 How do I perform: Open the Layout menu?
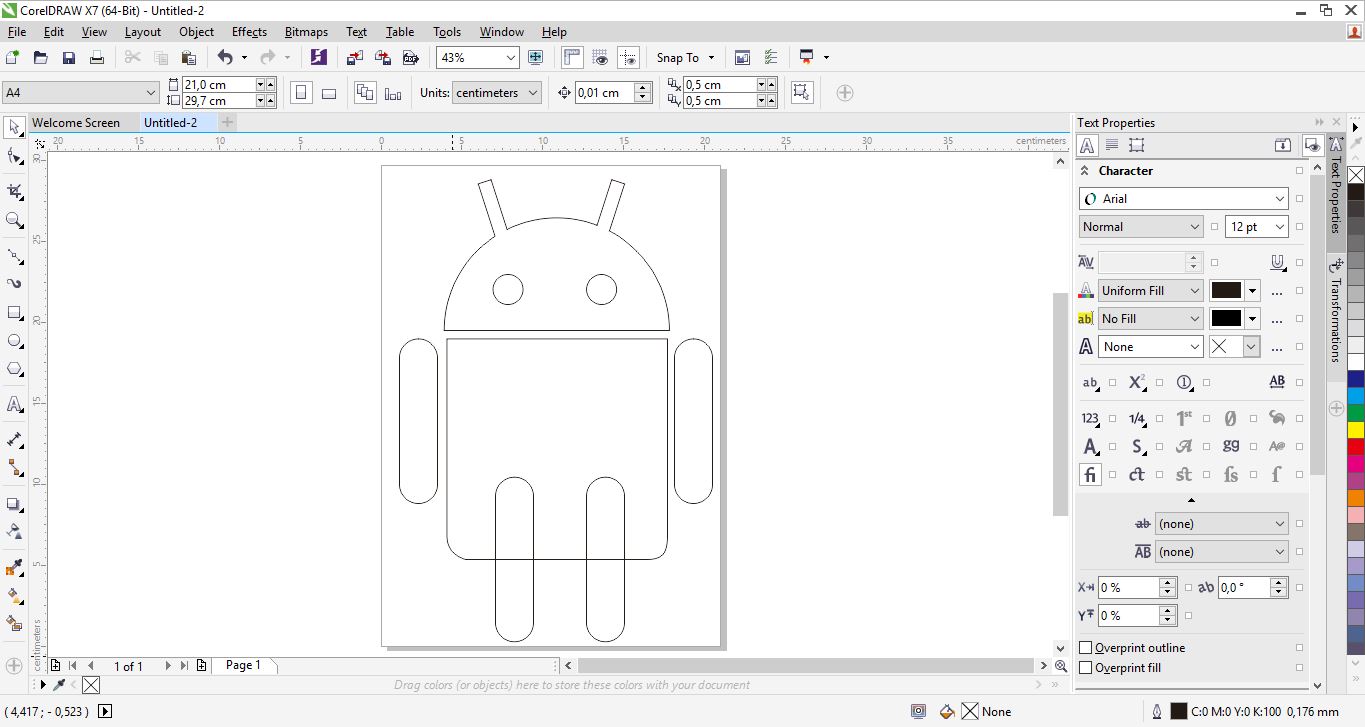tap(143, 32)
